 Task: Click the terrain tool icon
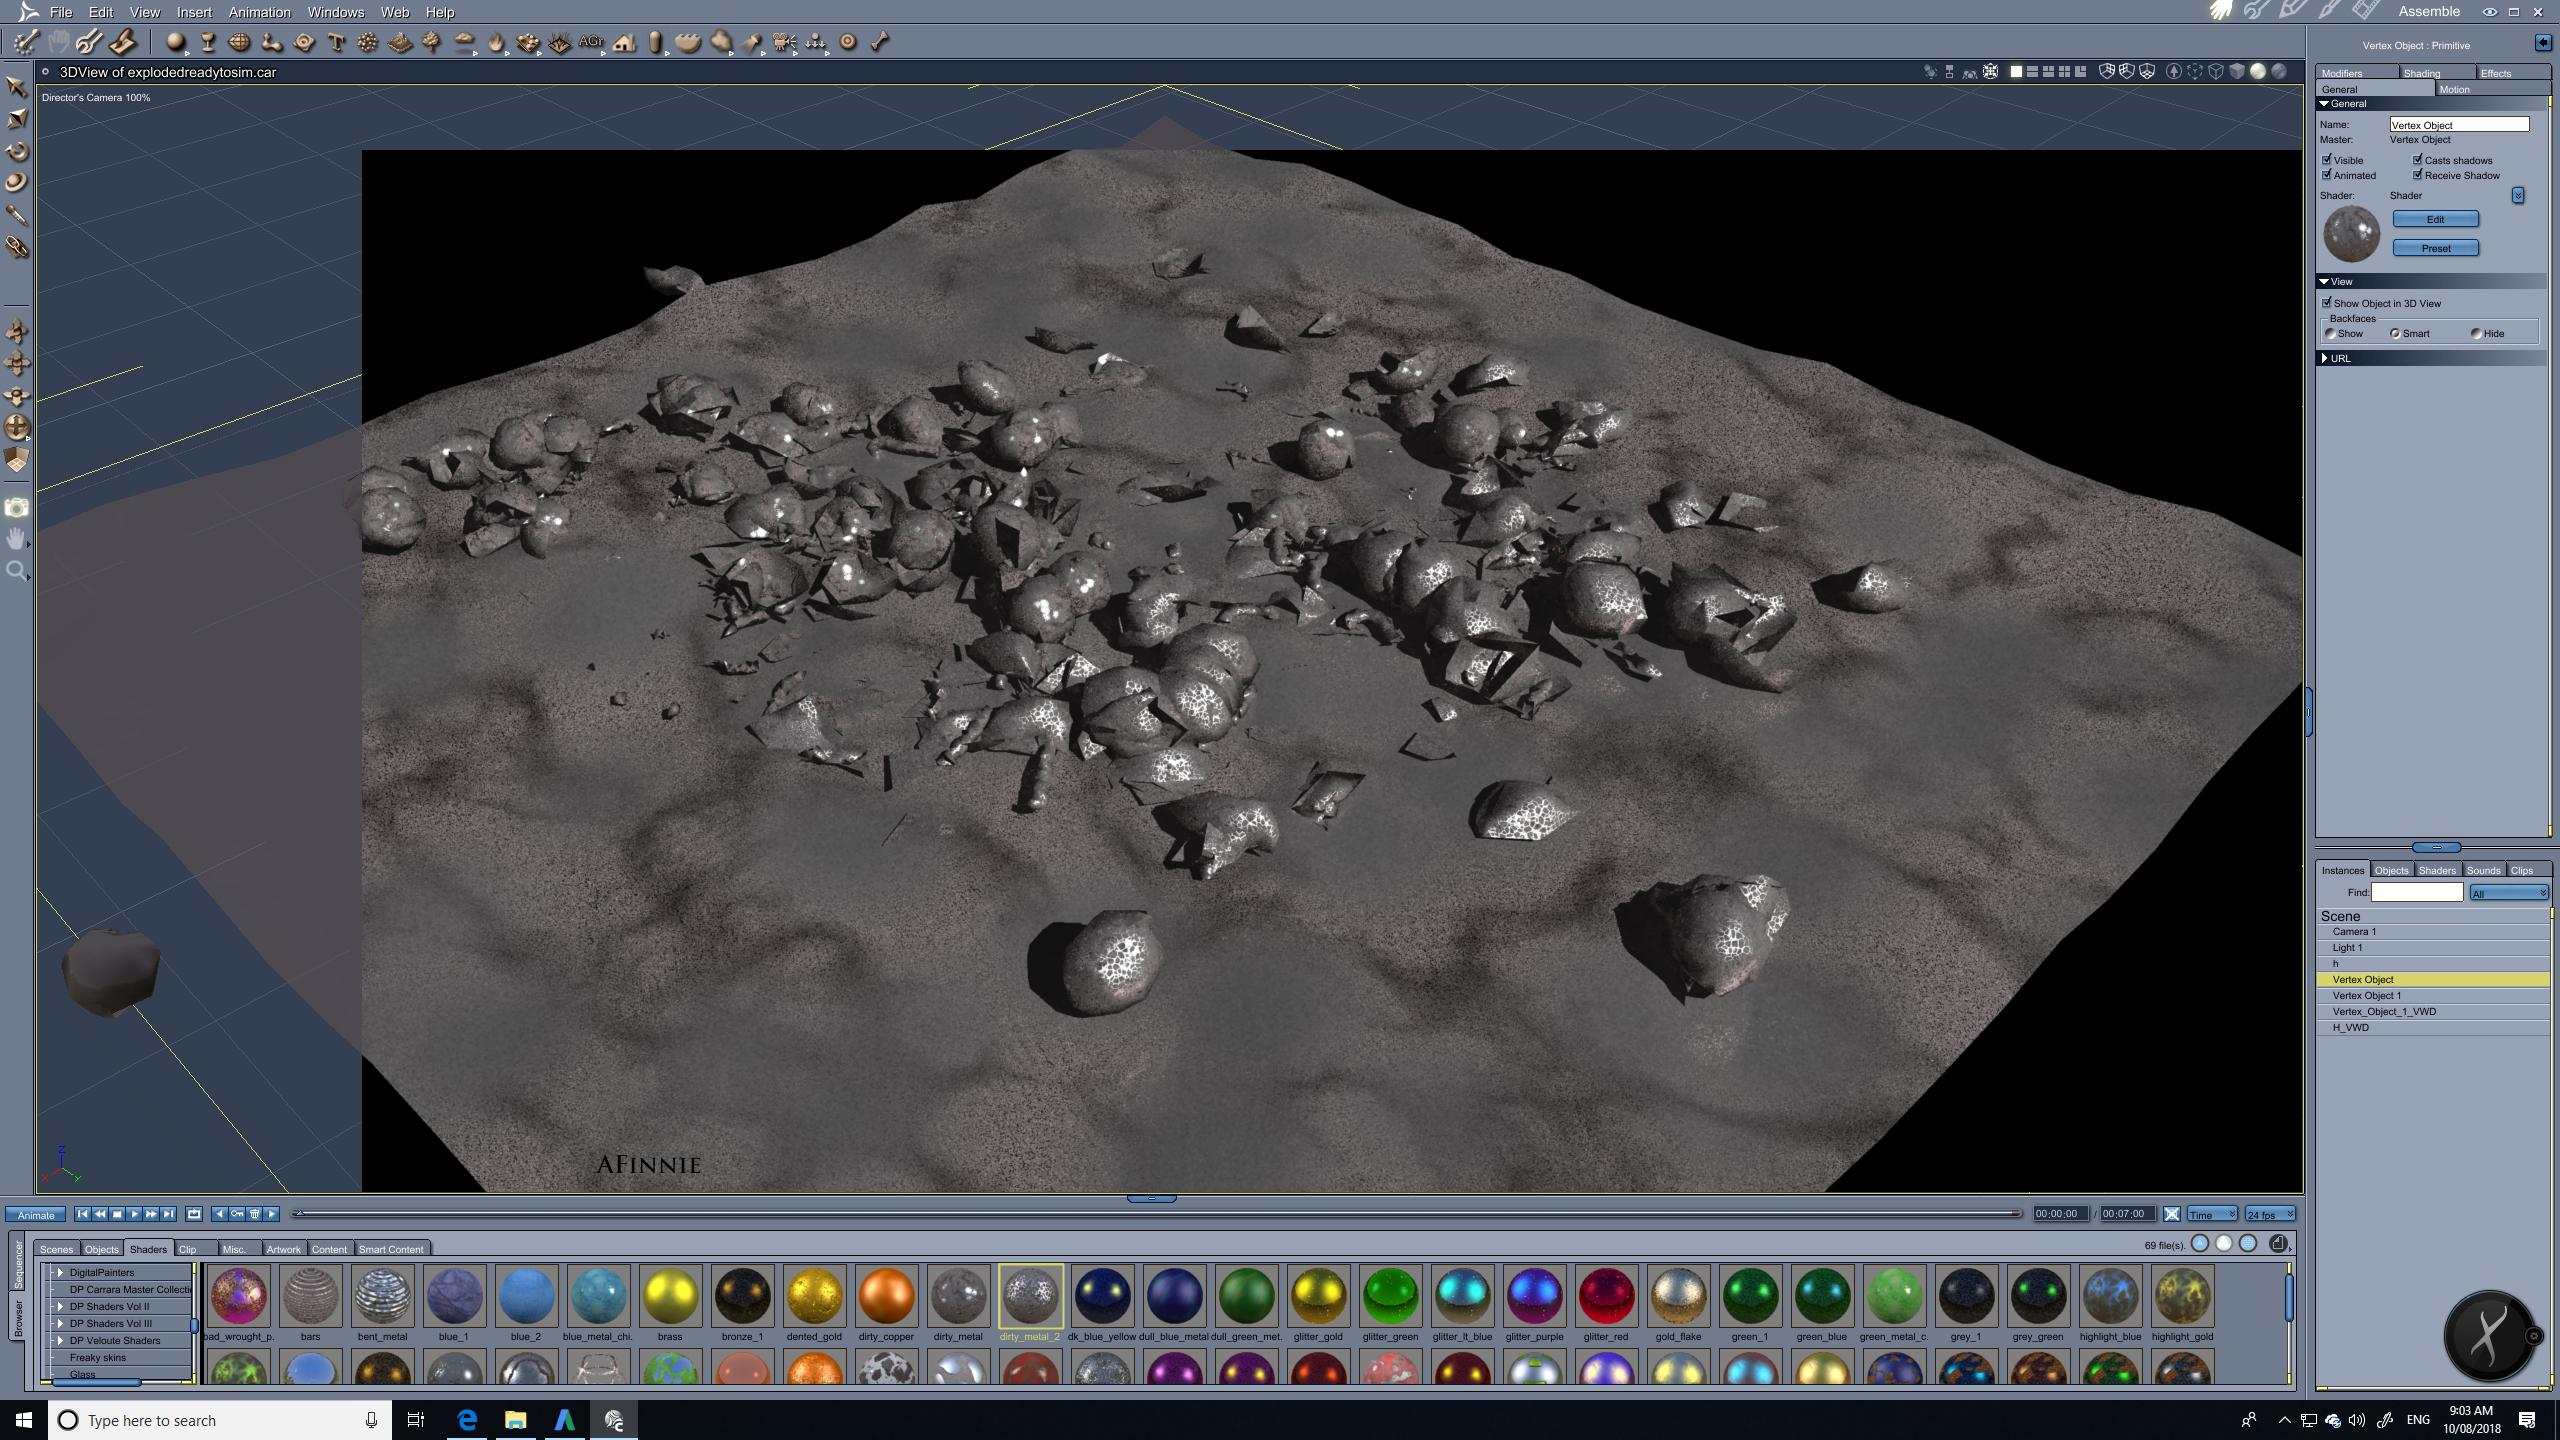[x=400, y=42]
